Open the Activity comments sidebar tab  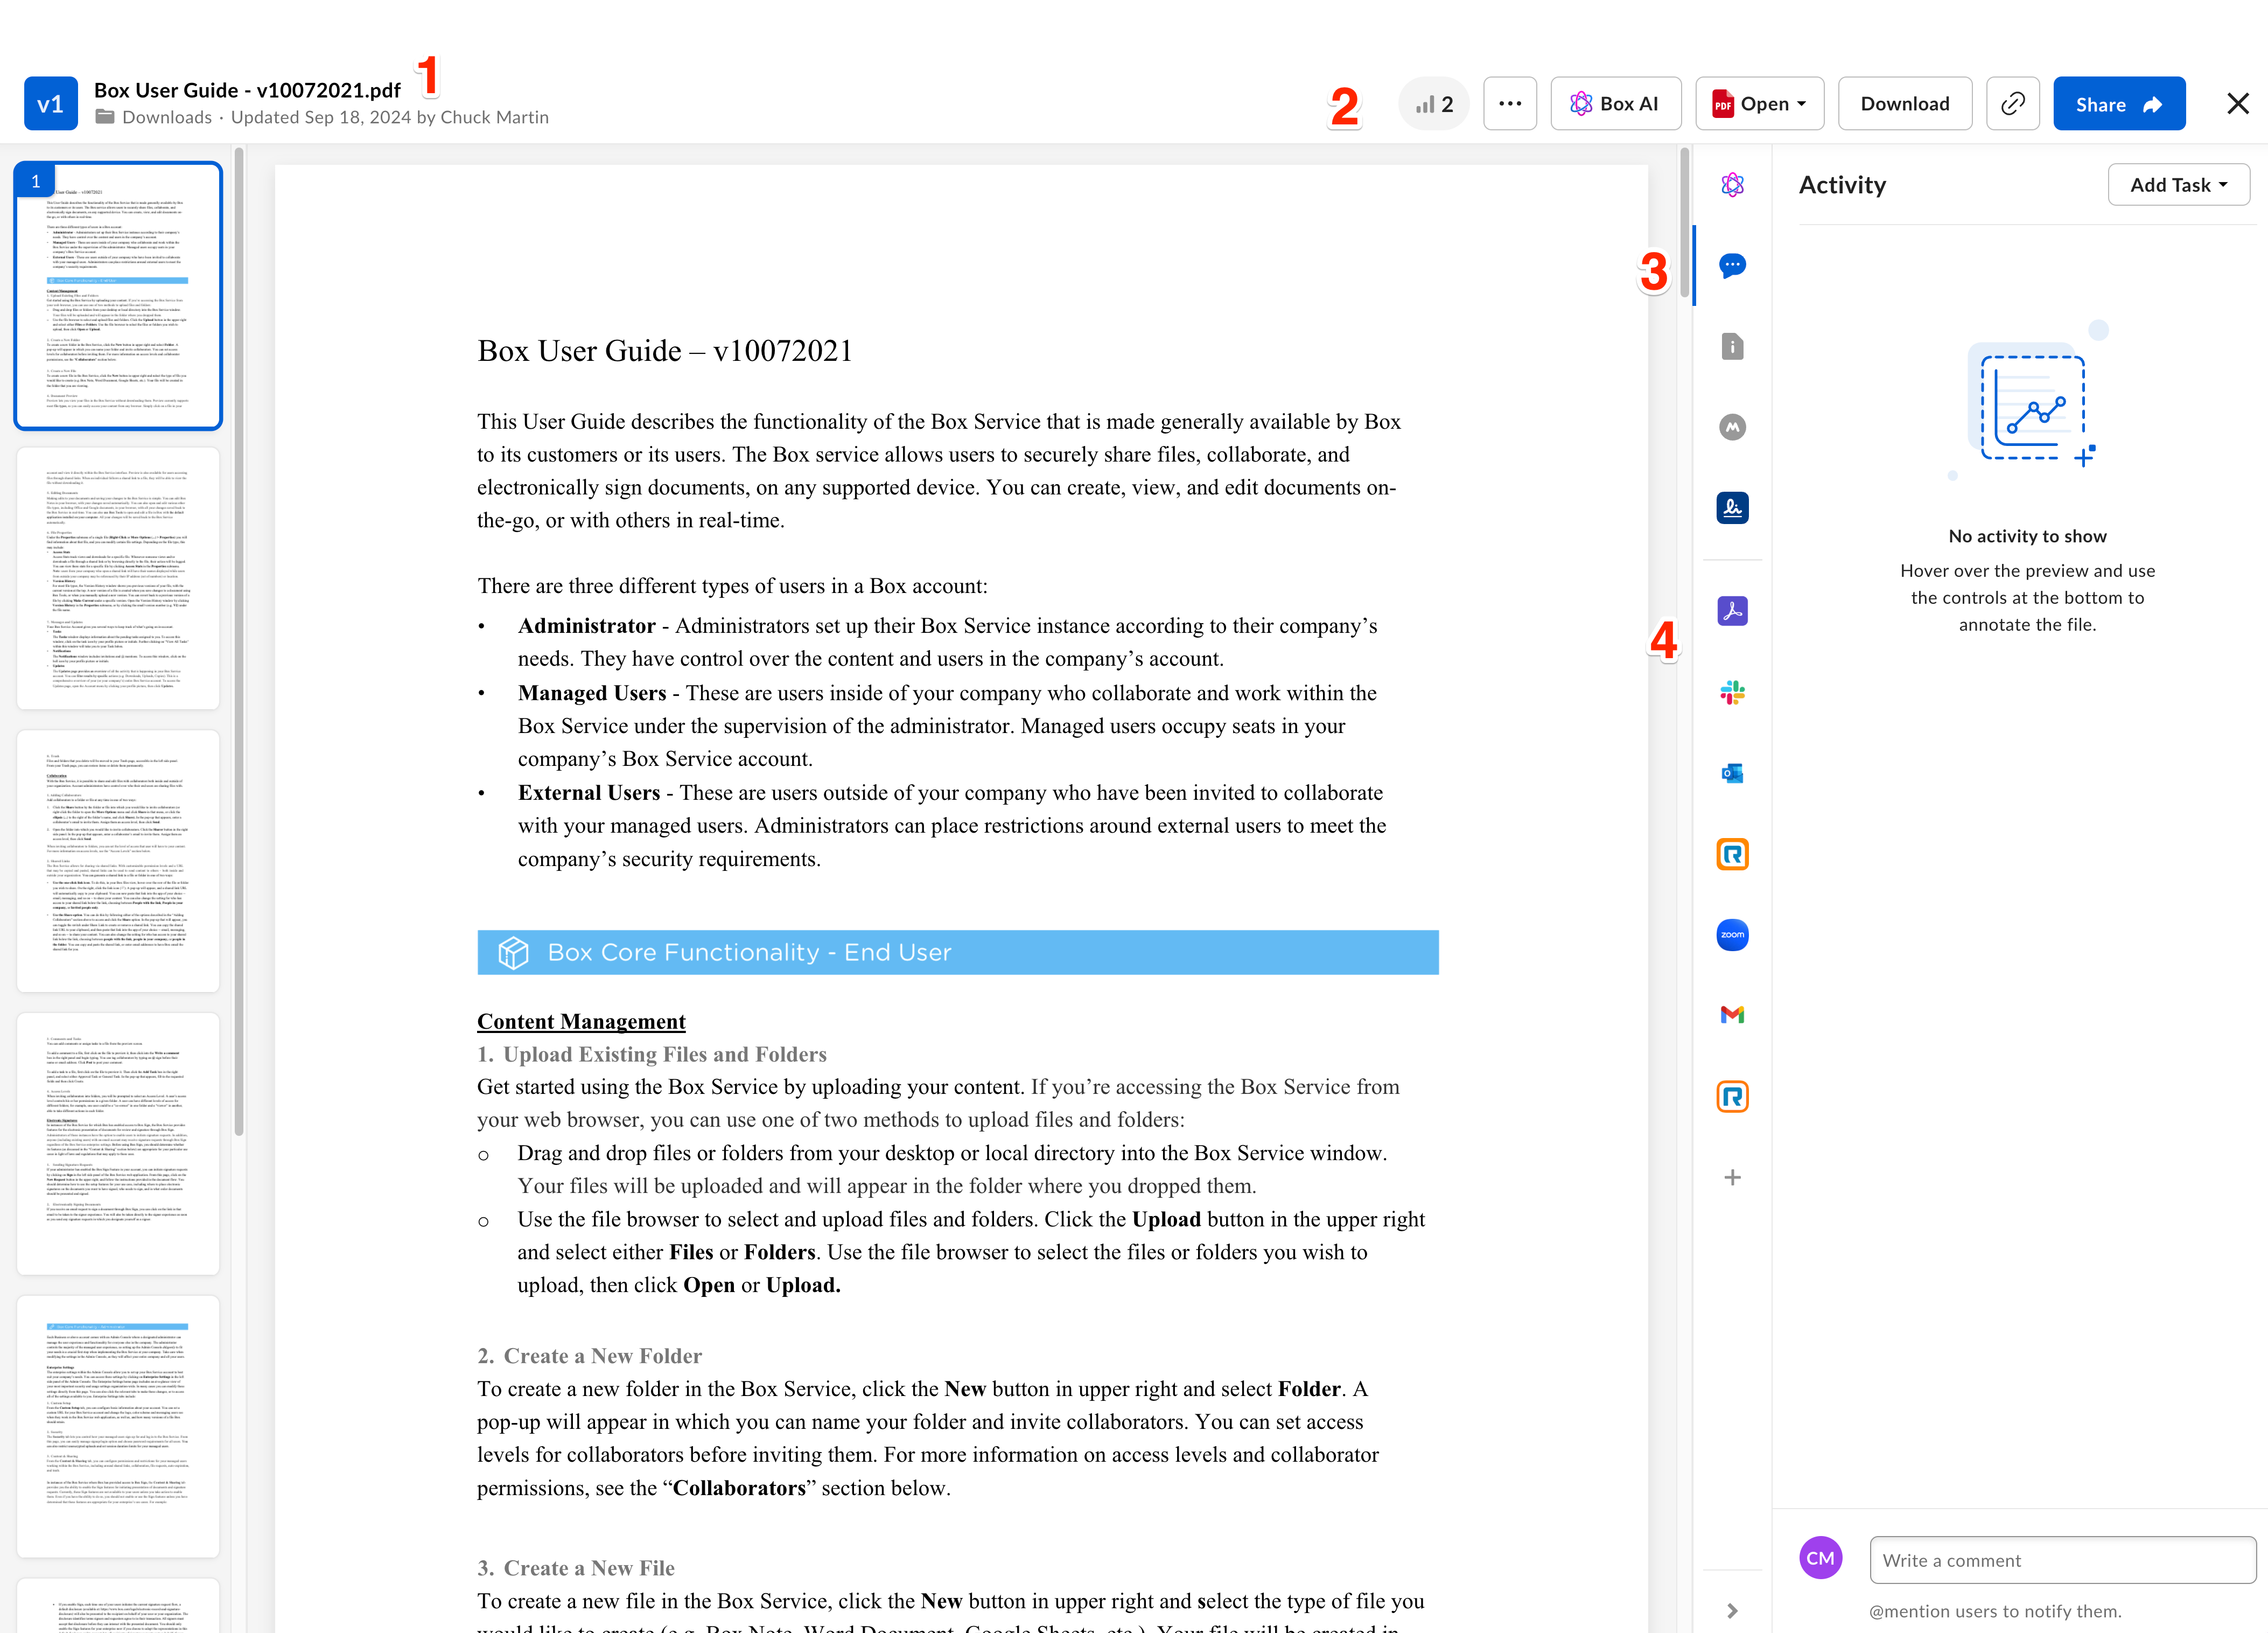point(1732,266)
